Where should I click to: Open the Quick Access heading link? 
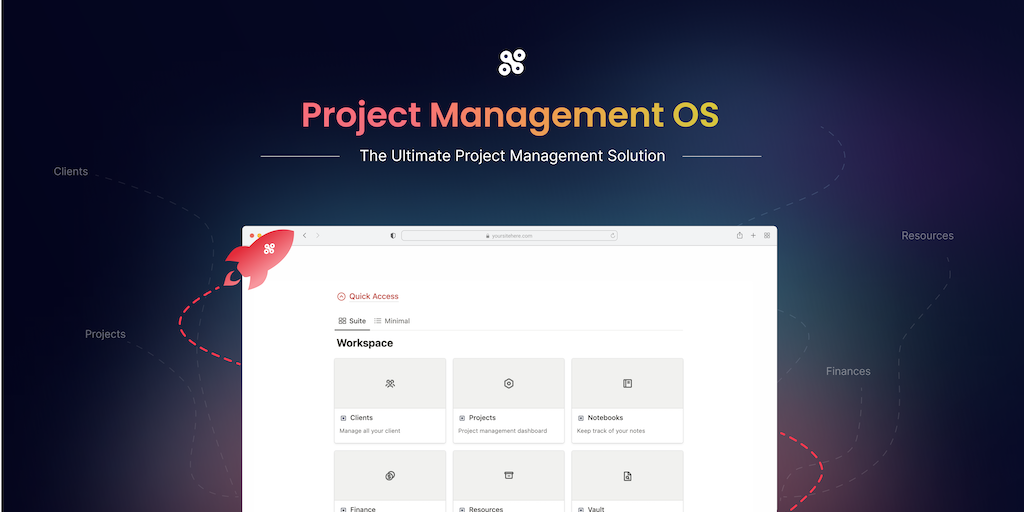pos(374,296)
